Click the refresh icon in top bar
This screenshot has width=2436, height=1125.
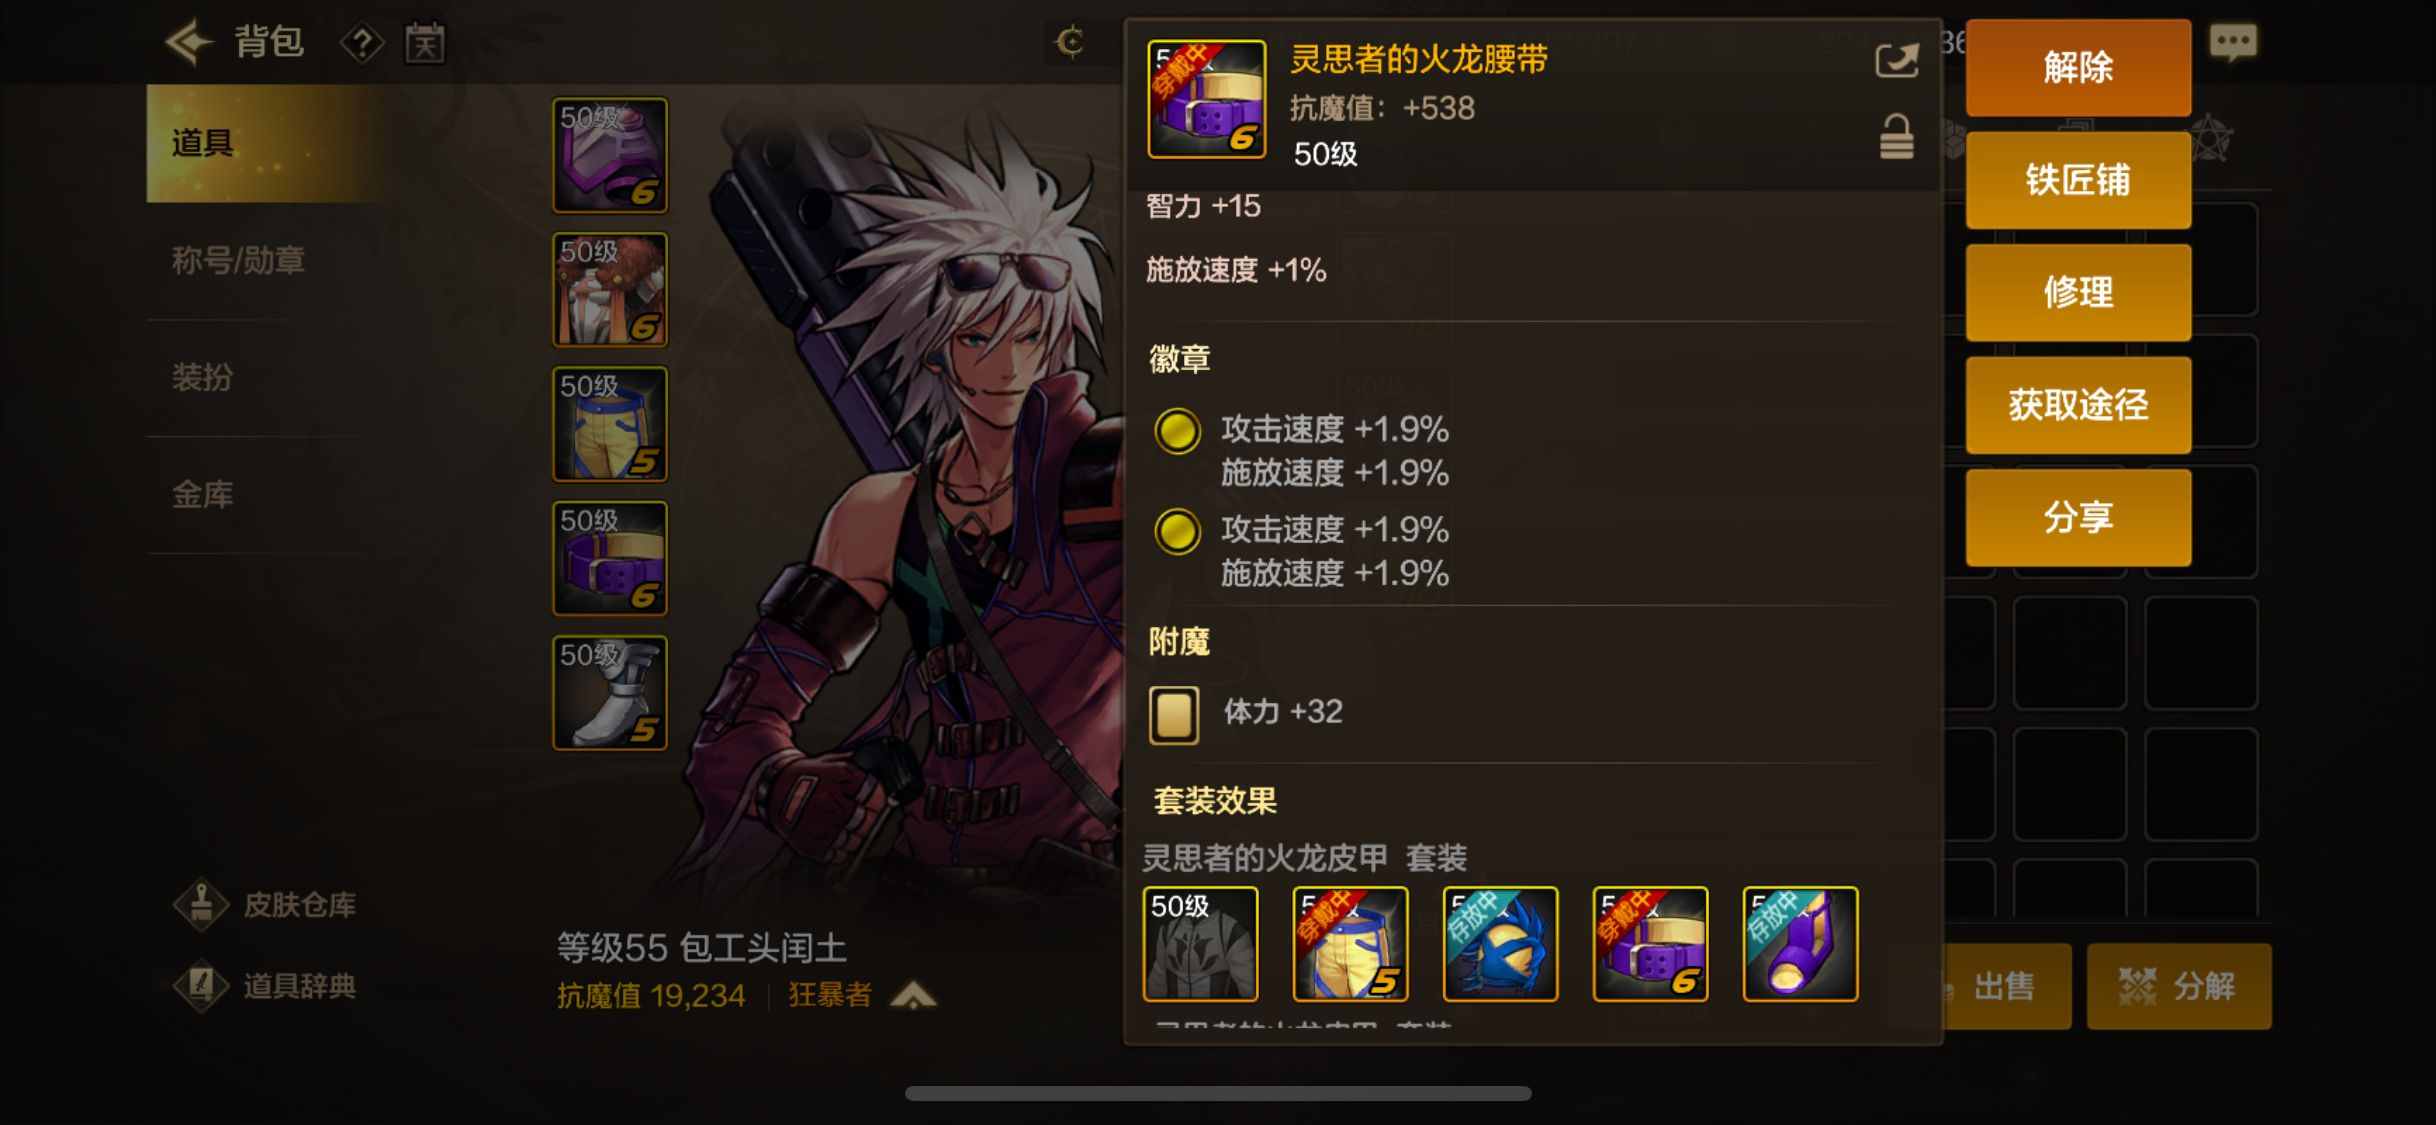click(1071, 42)
